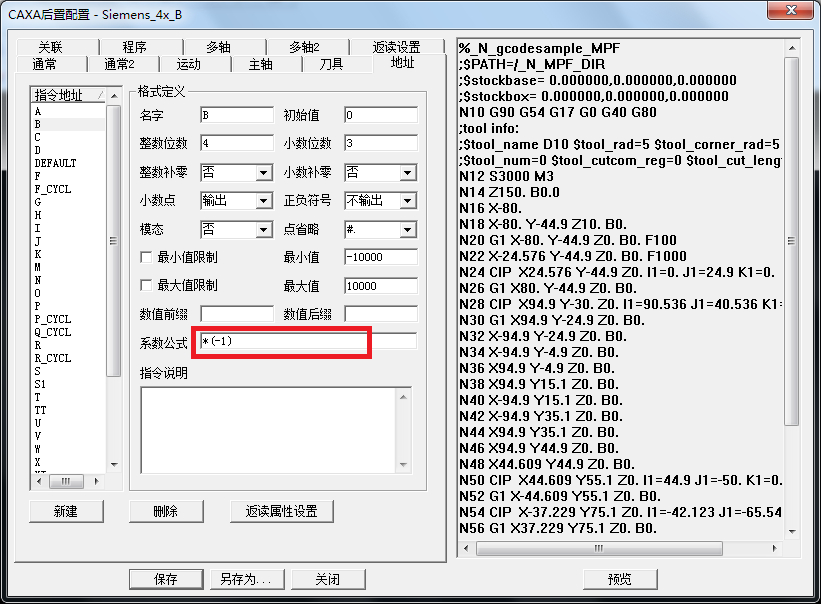Click the 新建 button
The height and width of the screenshot is (604, 821).
tap(66, 511)
